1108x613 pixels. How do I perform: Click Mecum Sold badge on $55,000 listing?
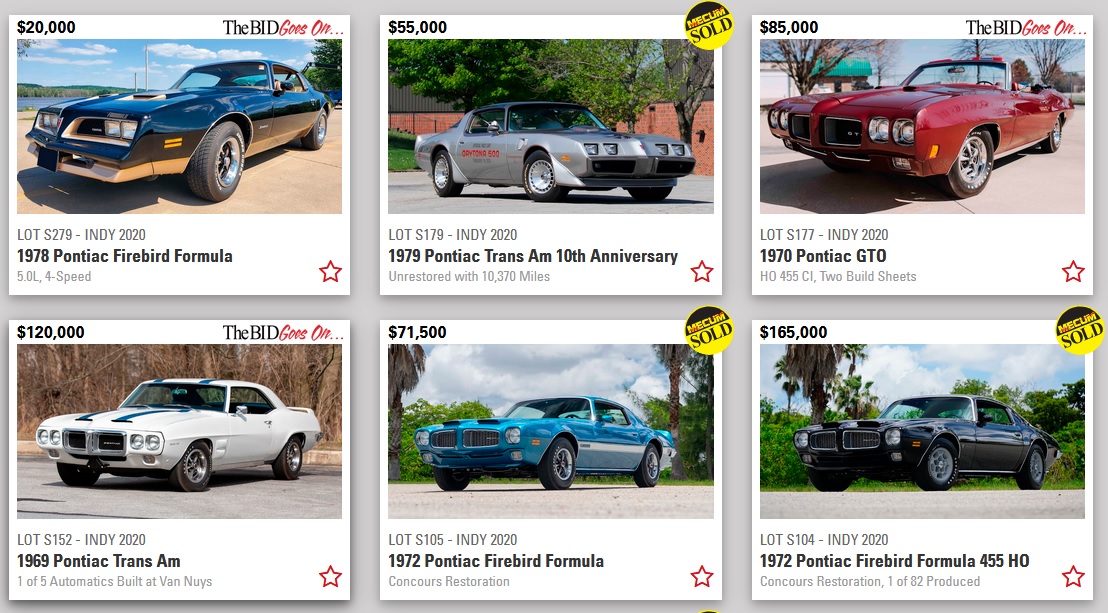709,26
